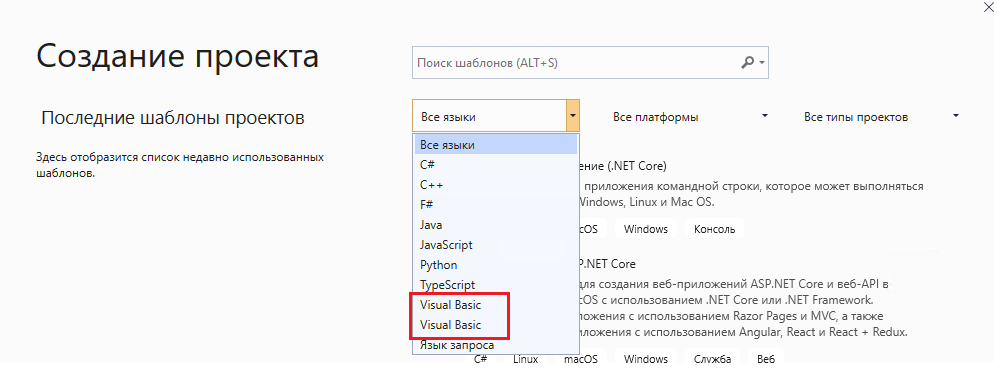Click the Последние шаблоны проектов label
The height and width of the screenshot is (378, 994).
click(x=173, y=117)
